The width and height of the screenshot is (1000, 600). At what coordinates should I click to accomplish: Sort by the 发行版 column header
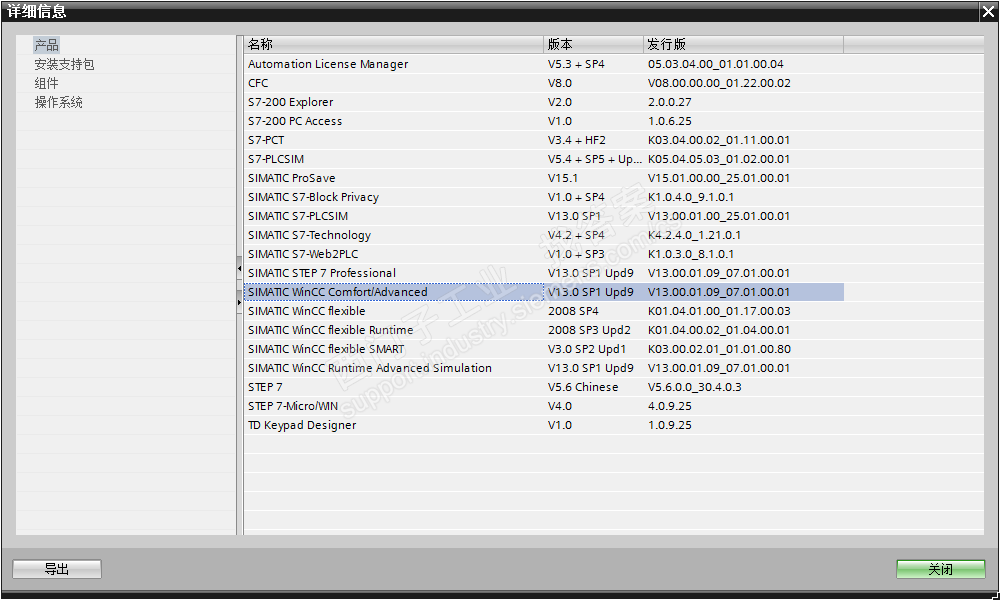tap(743, 44)
